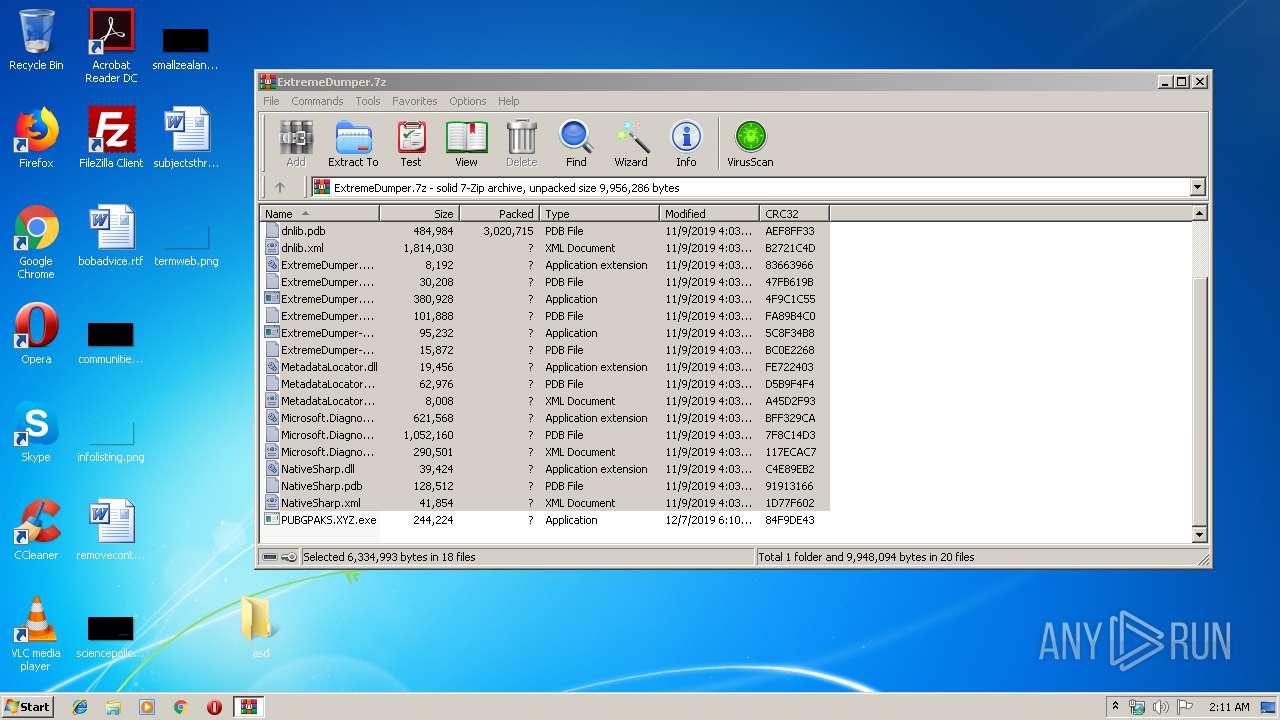1280x720 pixels.
Task: Click scrollbar down arrow in file list
Action: coord(1200,535)
